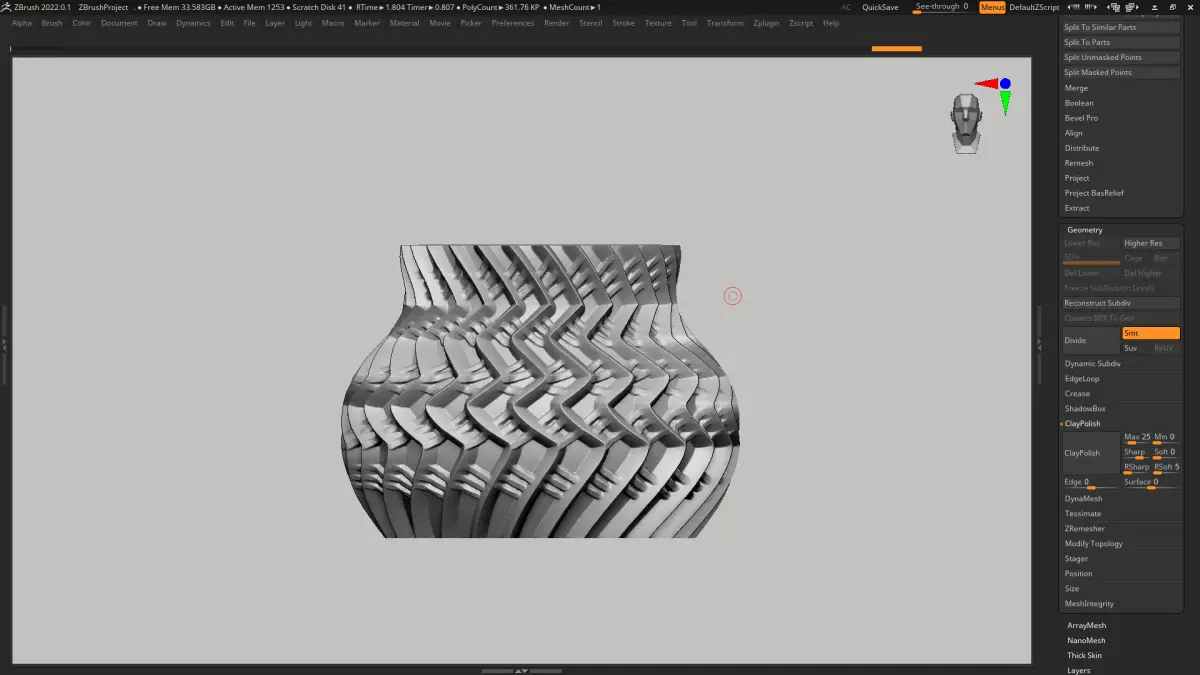Click Split To Parts button
The image size is (1200, 675).
coord(1121,42)
